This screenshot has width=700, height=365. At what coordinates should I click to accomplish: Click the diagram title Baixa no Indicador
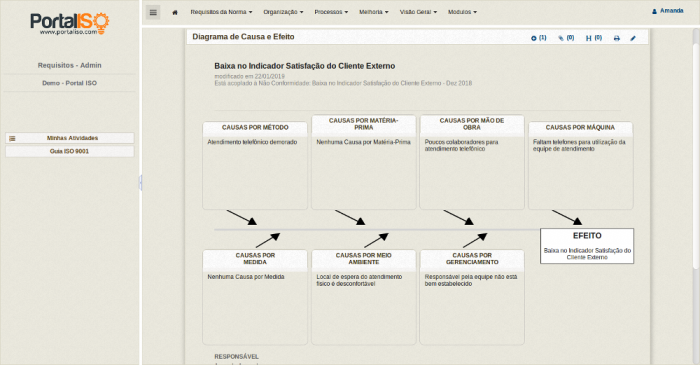(304, 66)
